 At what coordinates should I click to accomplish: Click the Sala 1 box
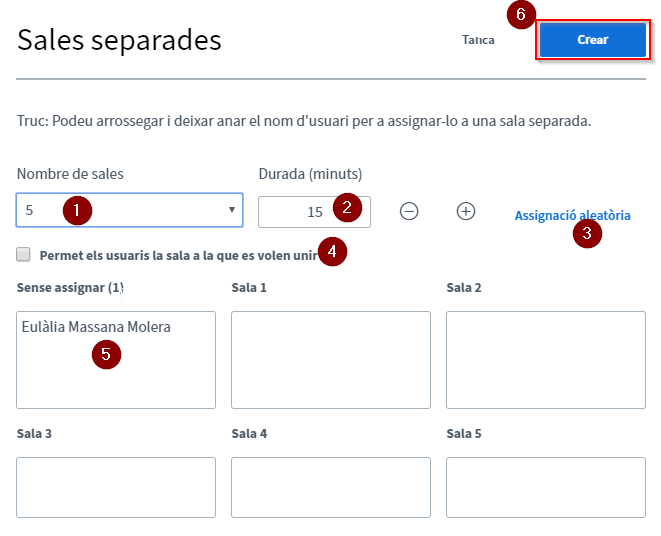tap(330, 359)
